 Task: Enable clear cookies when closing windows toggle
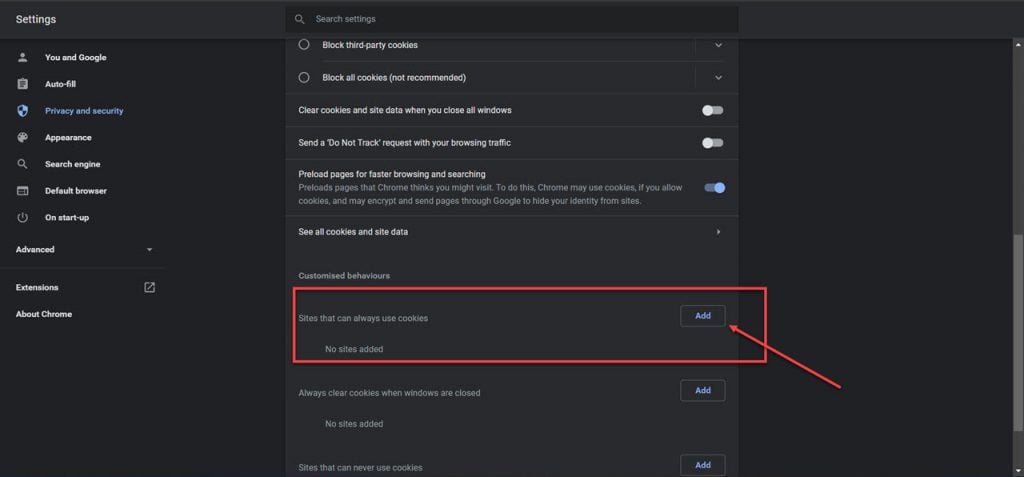coord(712,110)
